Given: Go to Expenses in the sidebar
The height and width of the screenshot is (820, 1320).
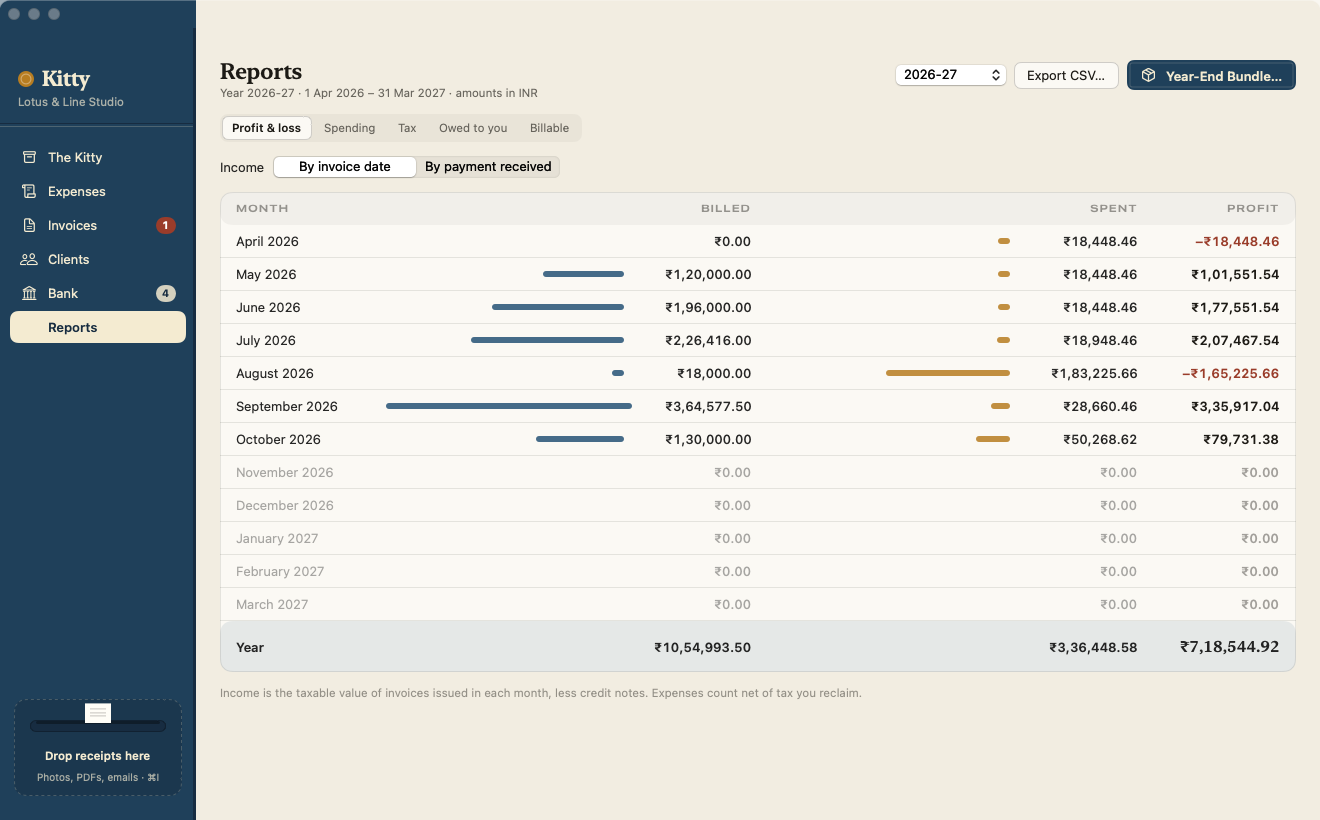Looking at the screenshot, I should point(98,191).
